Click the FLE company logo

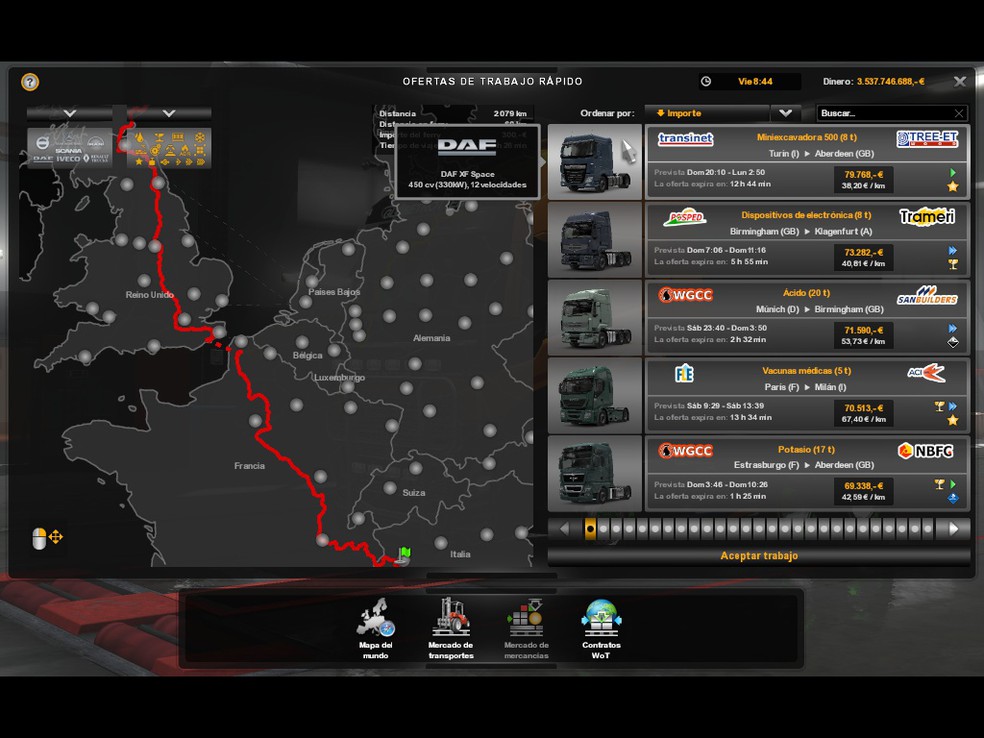(684, 374)
